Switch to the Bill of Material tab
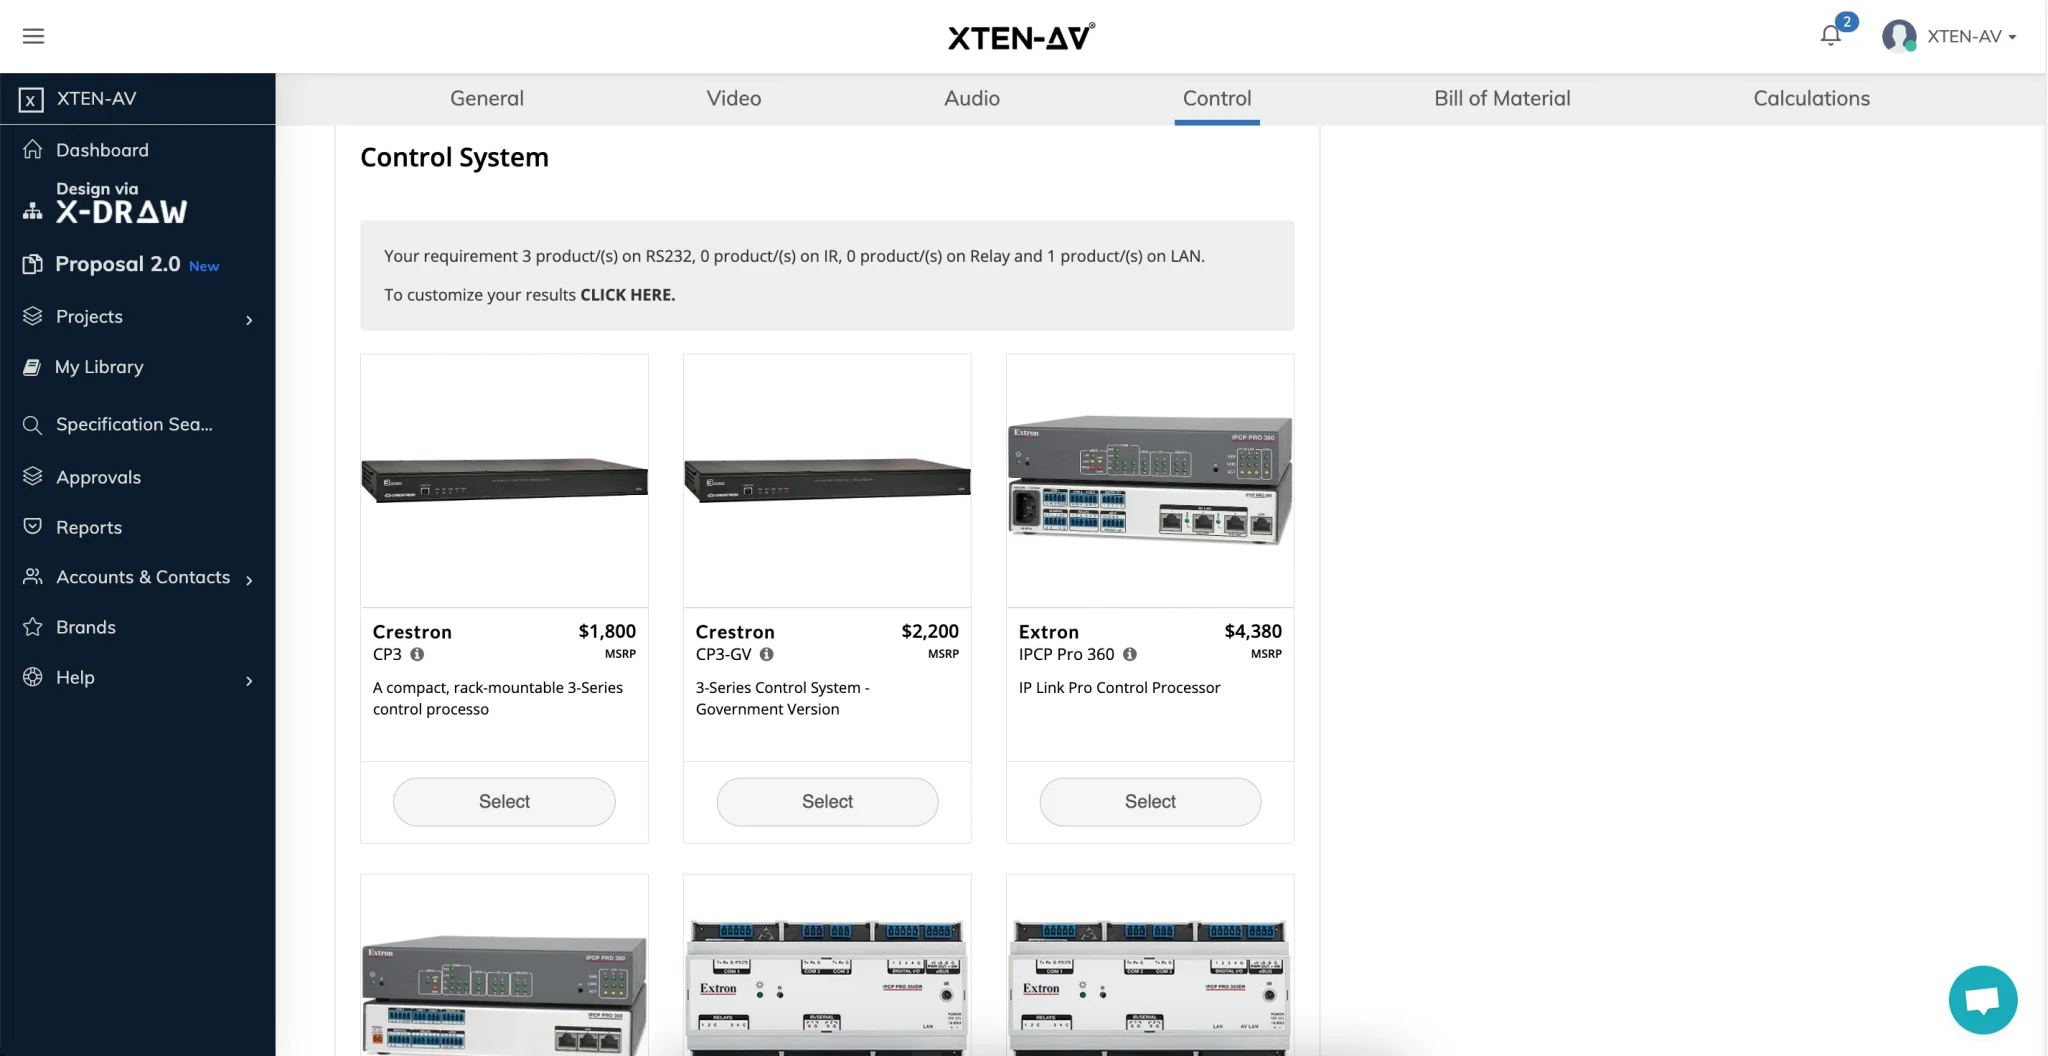 pyautogui.click(x=1502, y=98)
